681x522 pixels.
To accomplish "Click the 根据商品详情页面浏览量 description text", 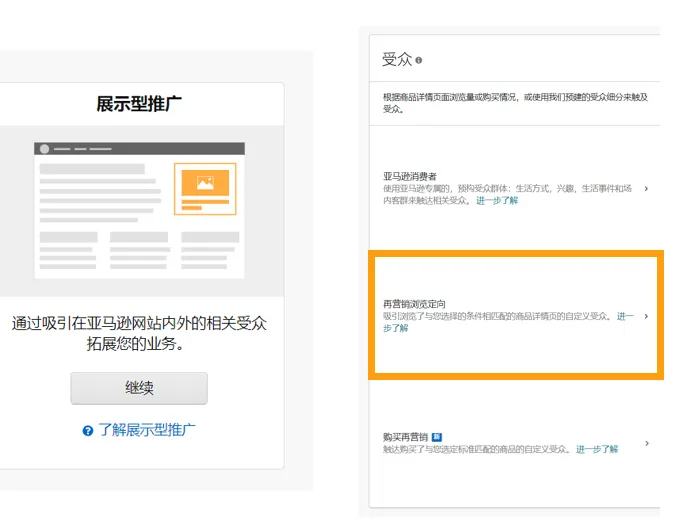I will pyautogui.click(x=515, y=103).
